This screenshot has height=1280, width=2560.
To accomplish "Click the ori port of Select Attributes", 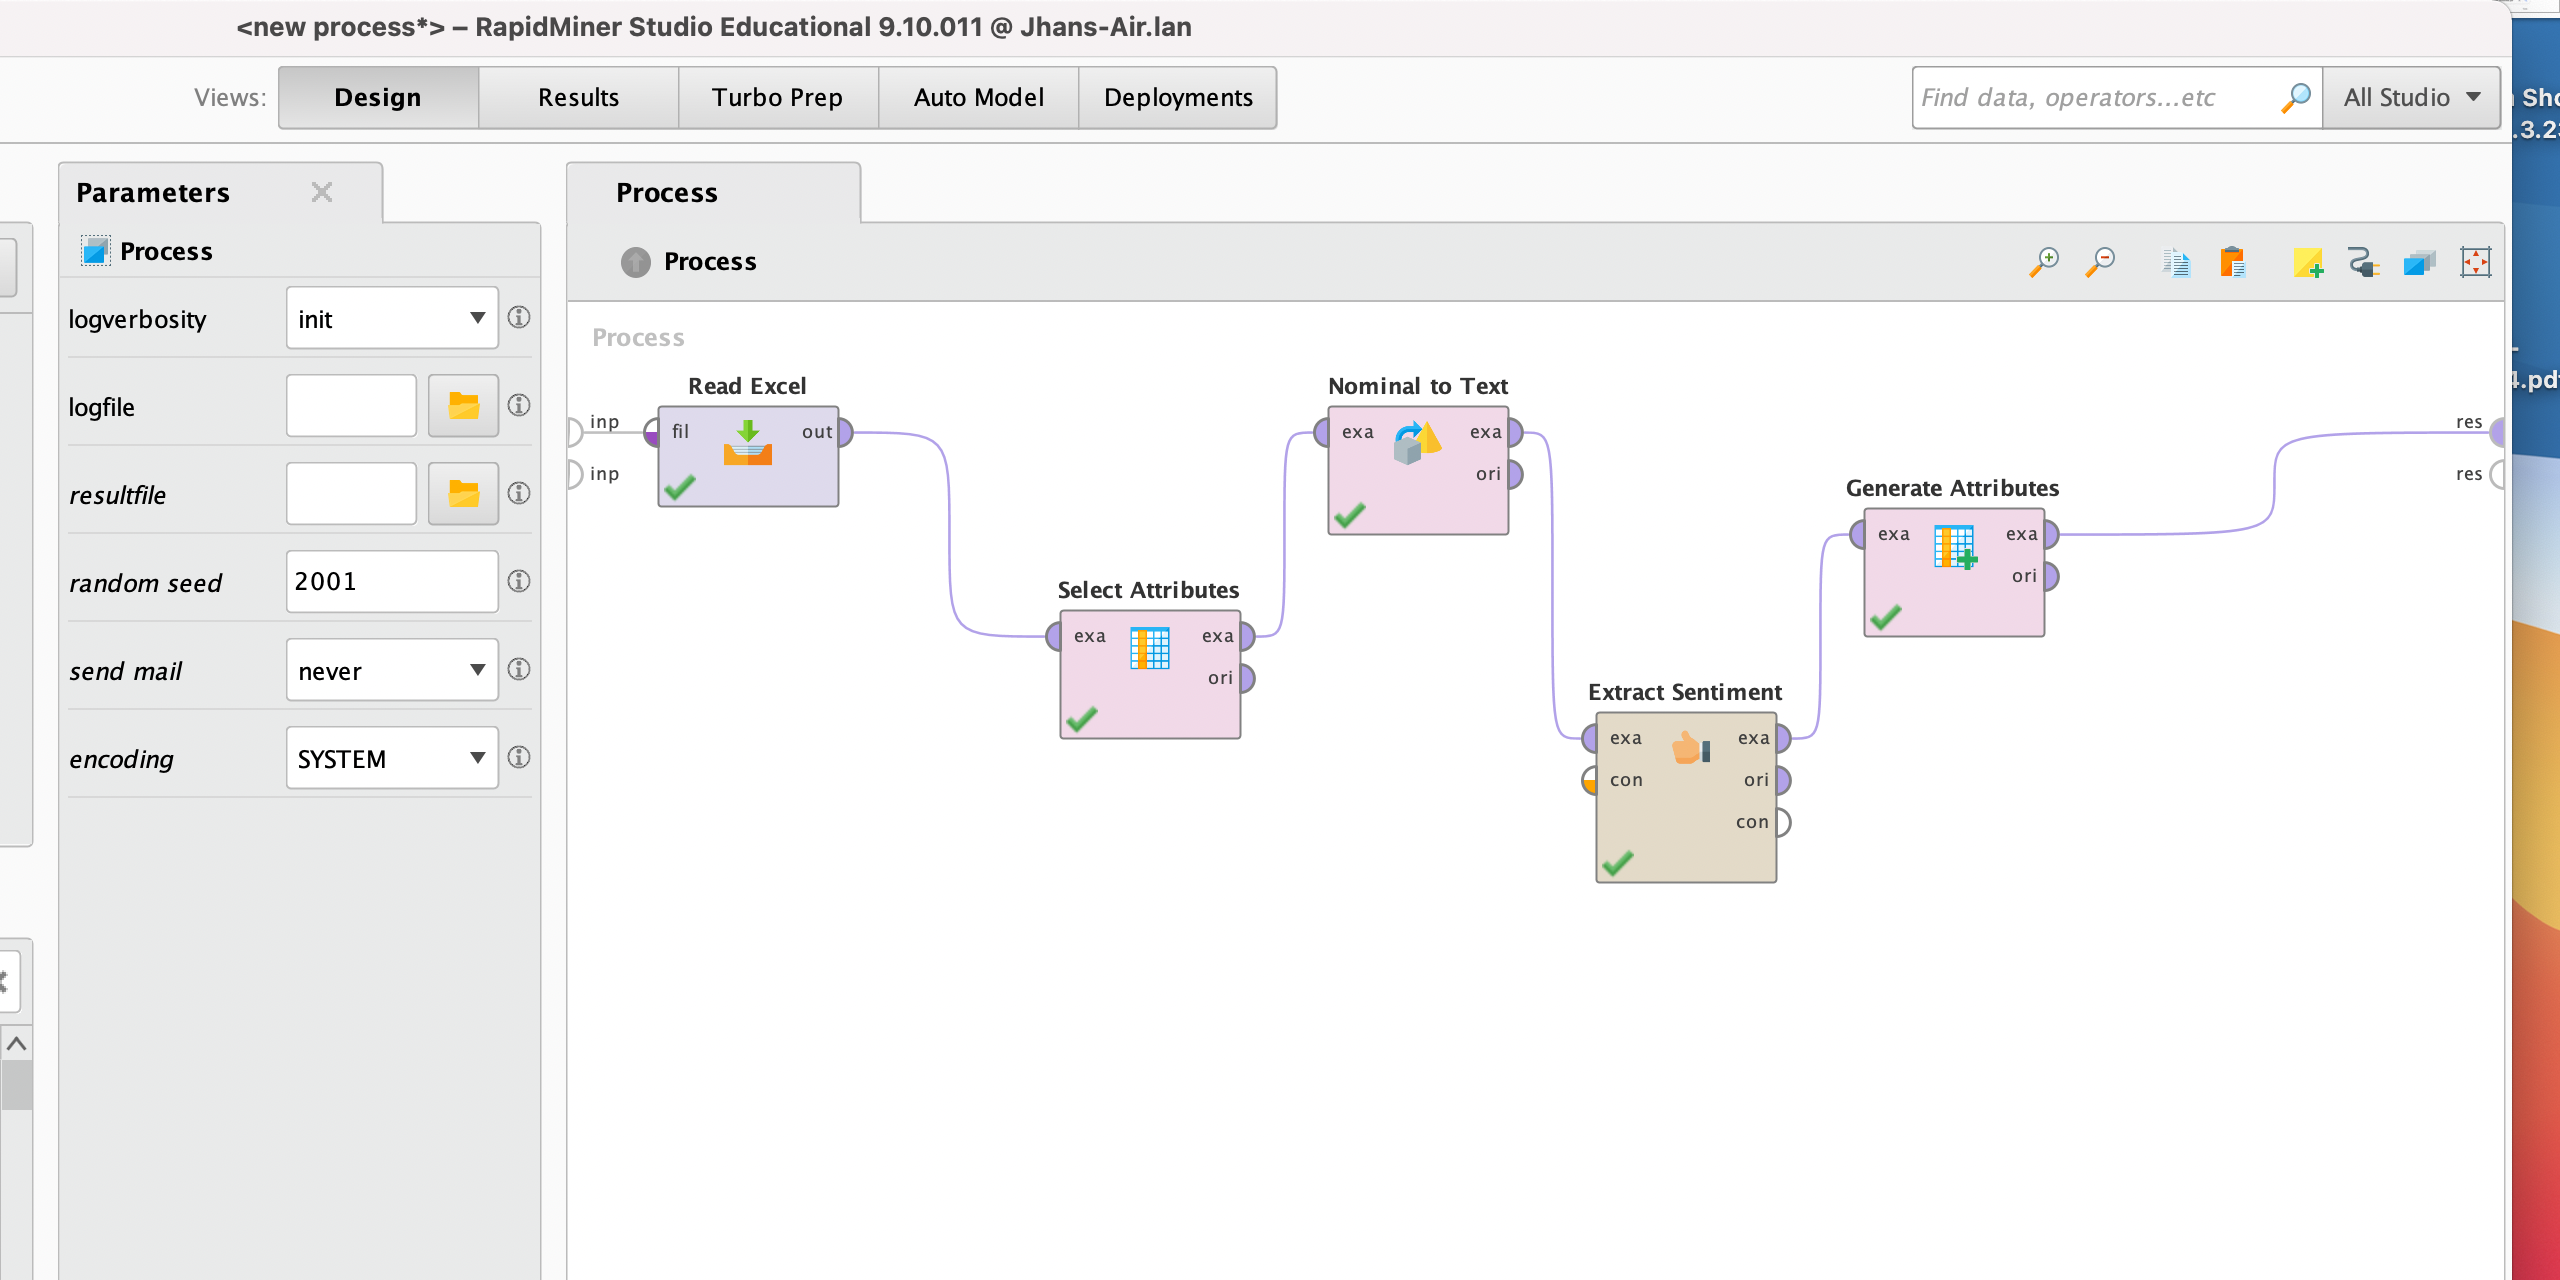I will (1247, 678).
